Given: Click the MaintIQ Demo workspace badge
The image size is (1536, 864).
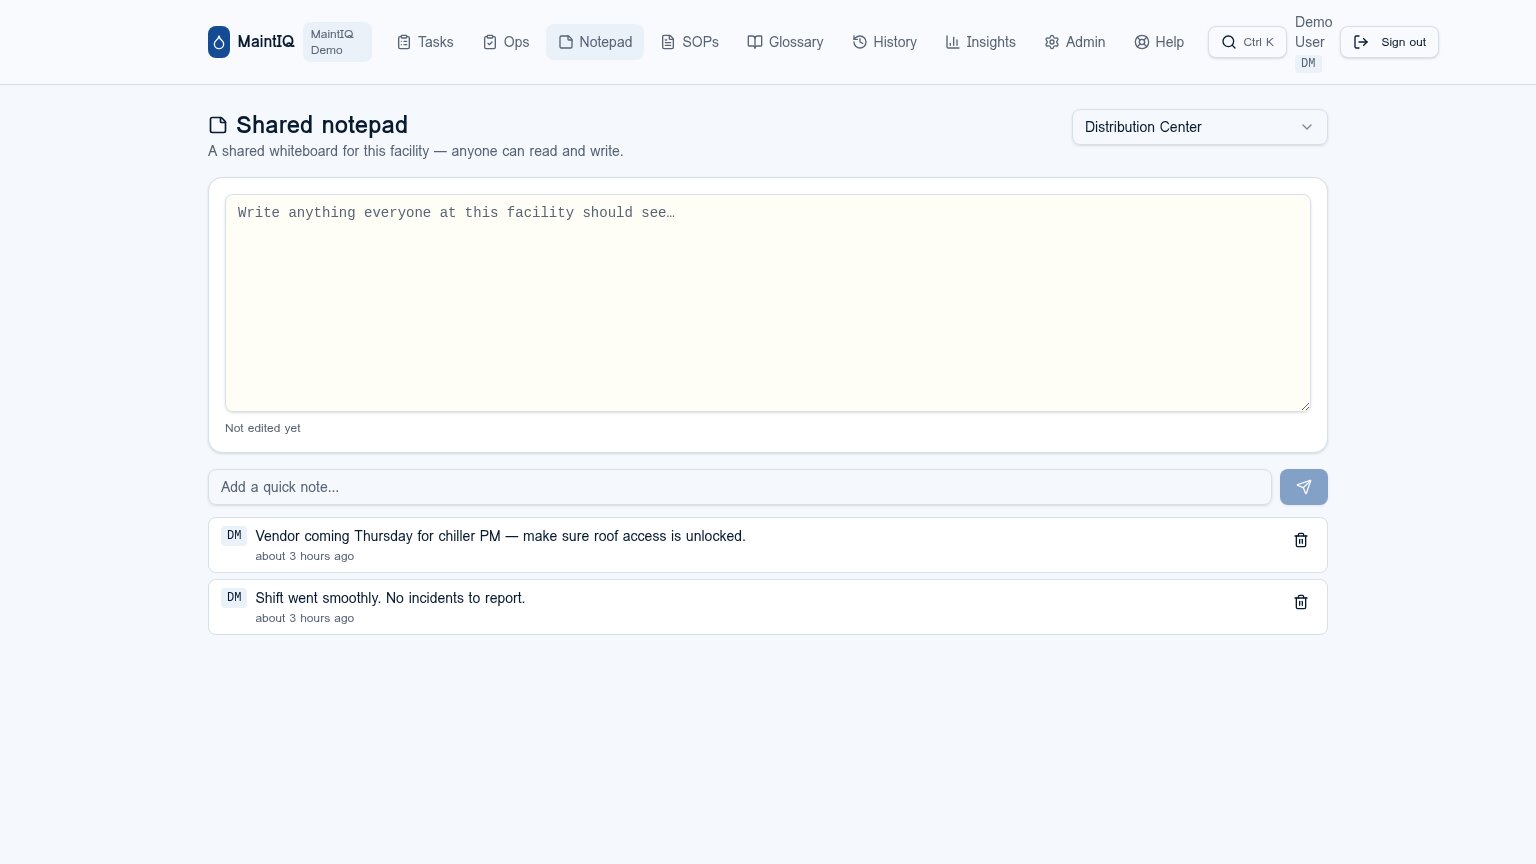Looking at the screenshot, I should coord(337,42).
